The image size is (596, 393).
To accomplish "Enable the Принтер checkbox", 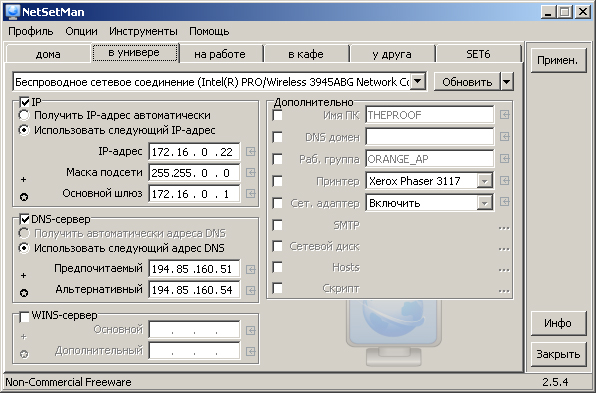I will [x=277, y=181].
